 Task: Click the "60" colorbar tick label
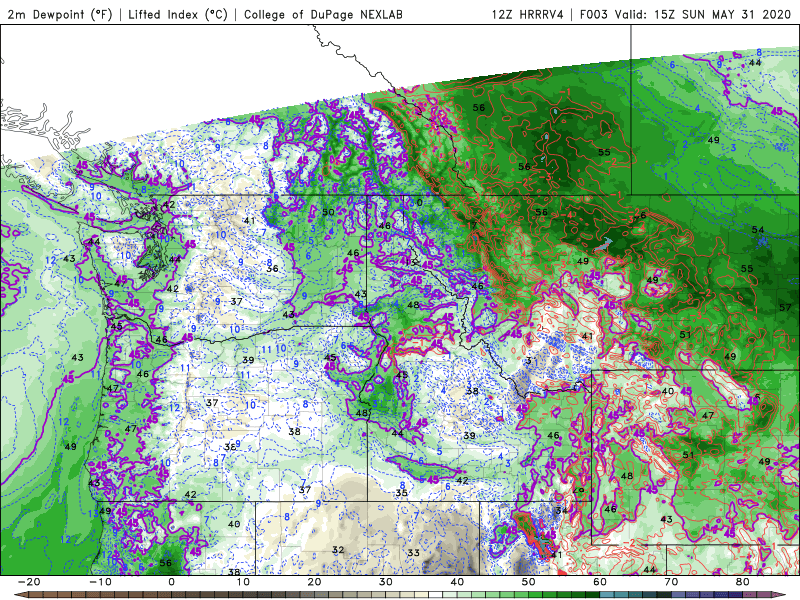600,582
